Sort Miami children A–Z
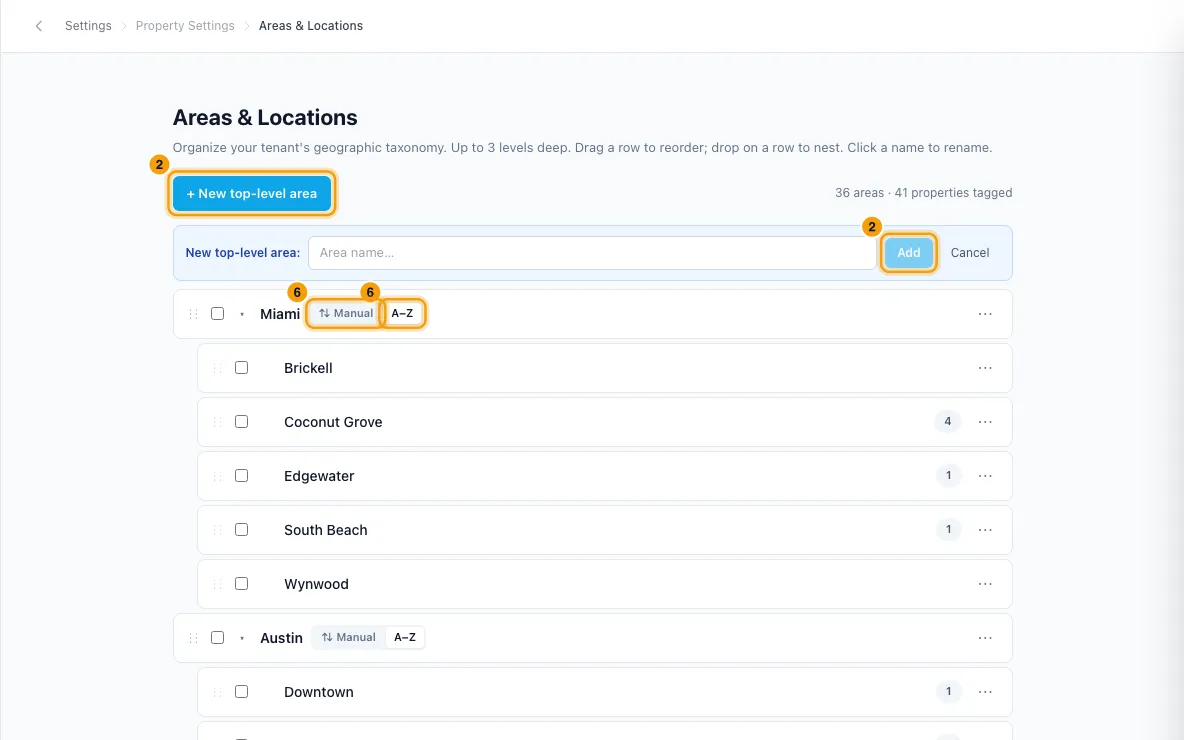Screen dimensions: 1184x740 [x=402, y=313]
